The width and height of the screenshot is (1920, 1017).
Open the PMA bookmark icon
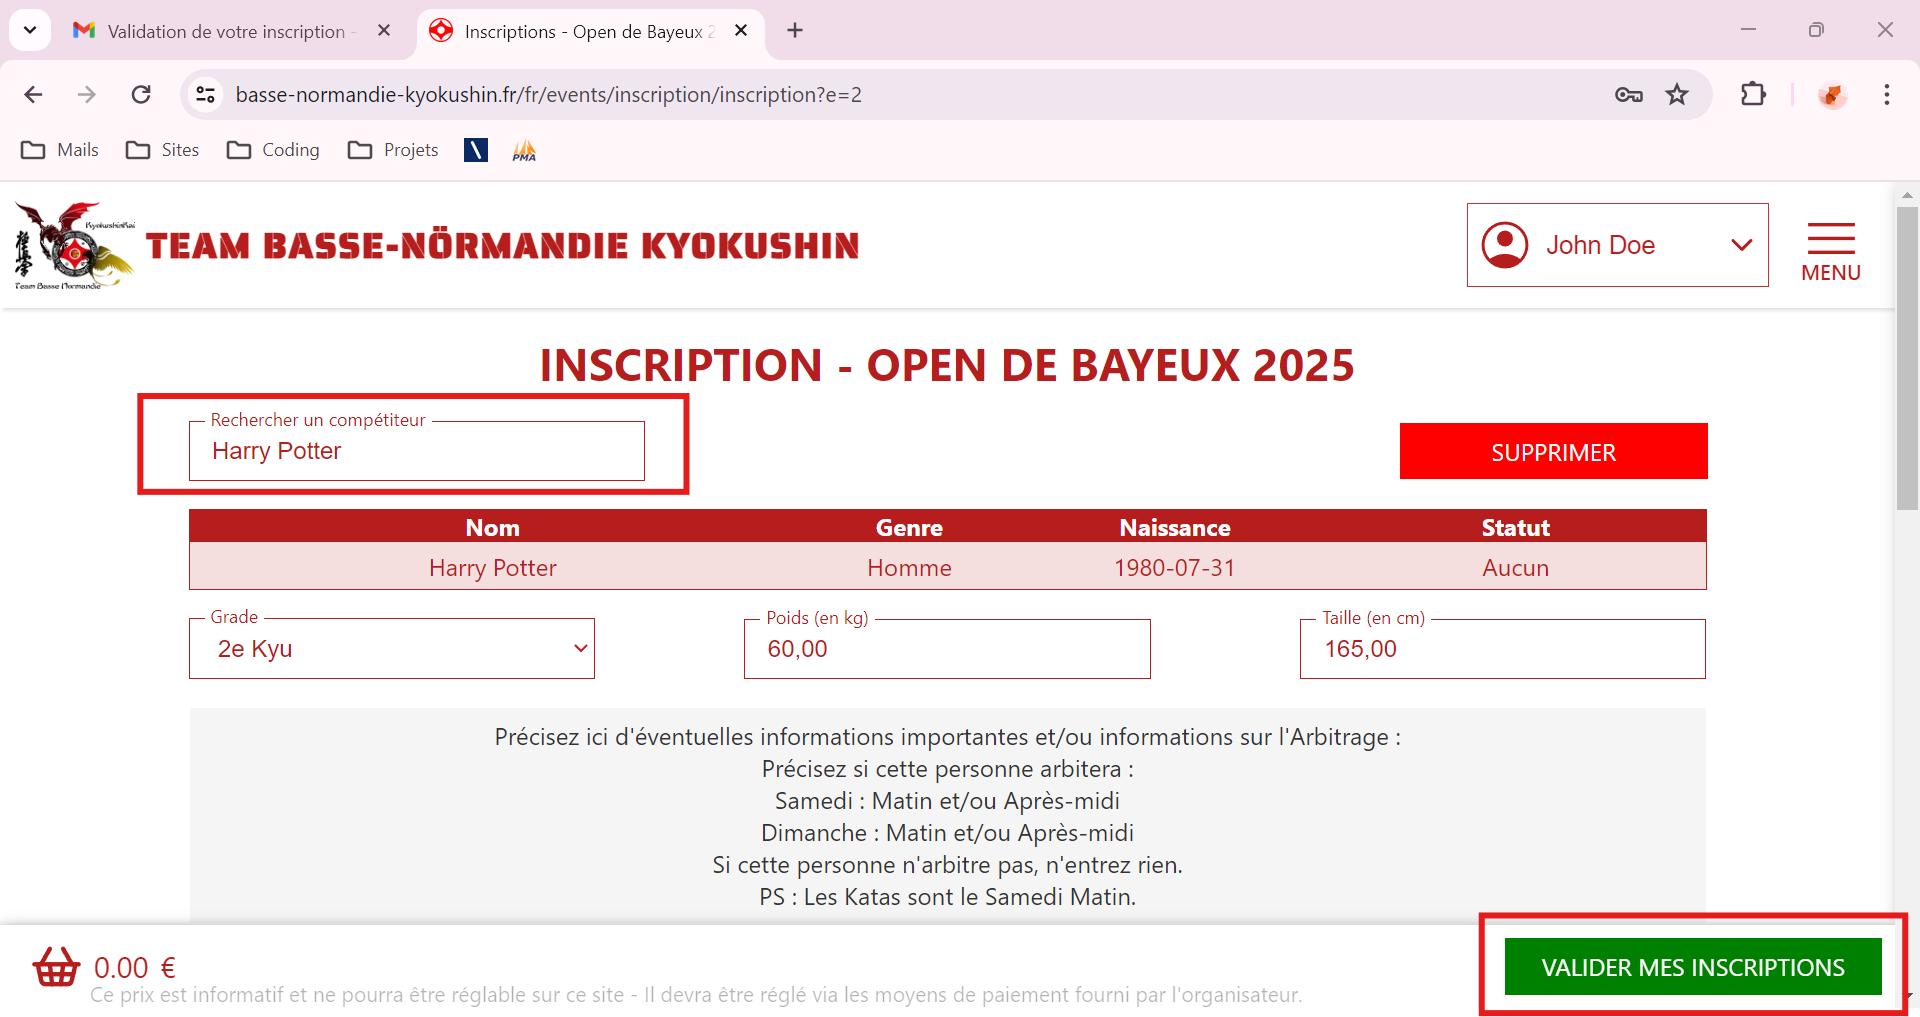(x=524, y=150)
